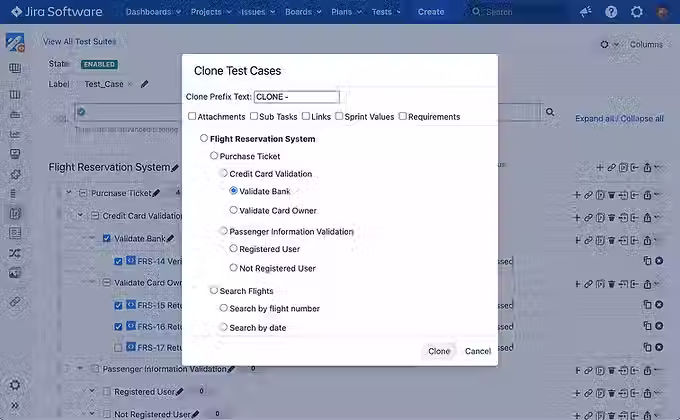The height and width of the screenshot is (420, 680).
Task: Click the Clone Prefix Text input field
Action: tap(297, 97)
